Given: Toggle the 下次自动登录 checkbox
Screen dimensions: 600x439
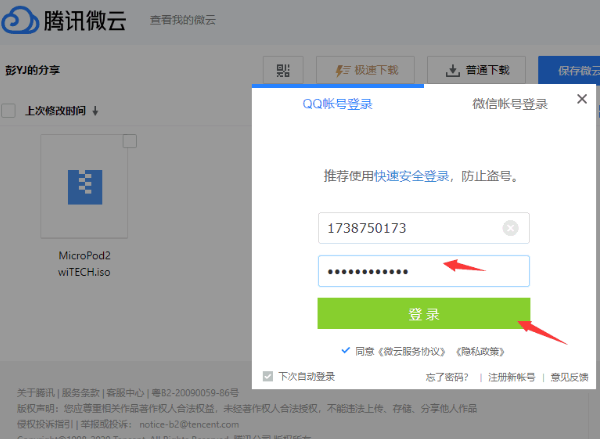Looking at the screenshot, I should [268, 376].
